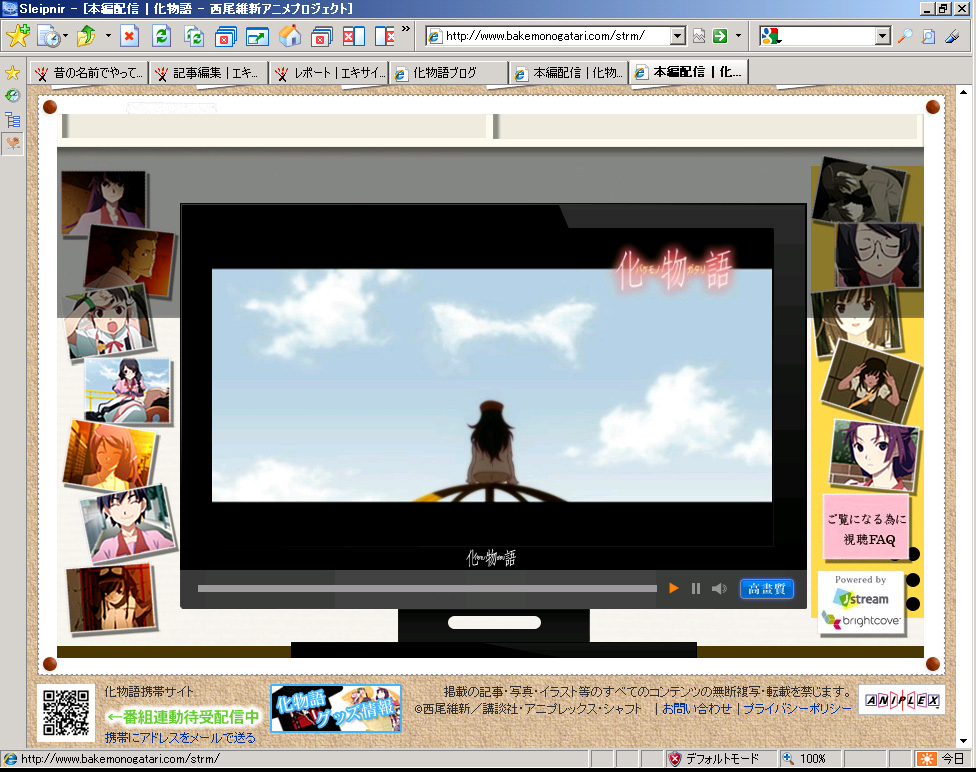Close tabs to the right icon
This screenshot has width=976, height=772.
385,36
